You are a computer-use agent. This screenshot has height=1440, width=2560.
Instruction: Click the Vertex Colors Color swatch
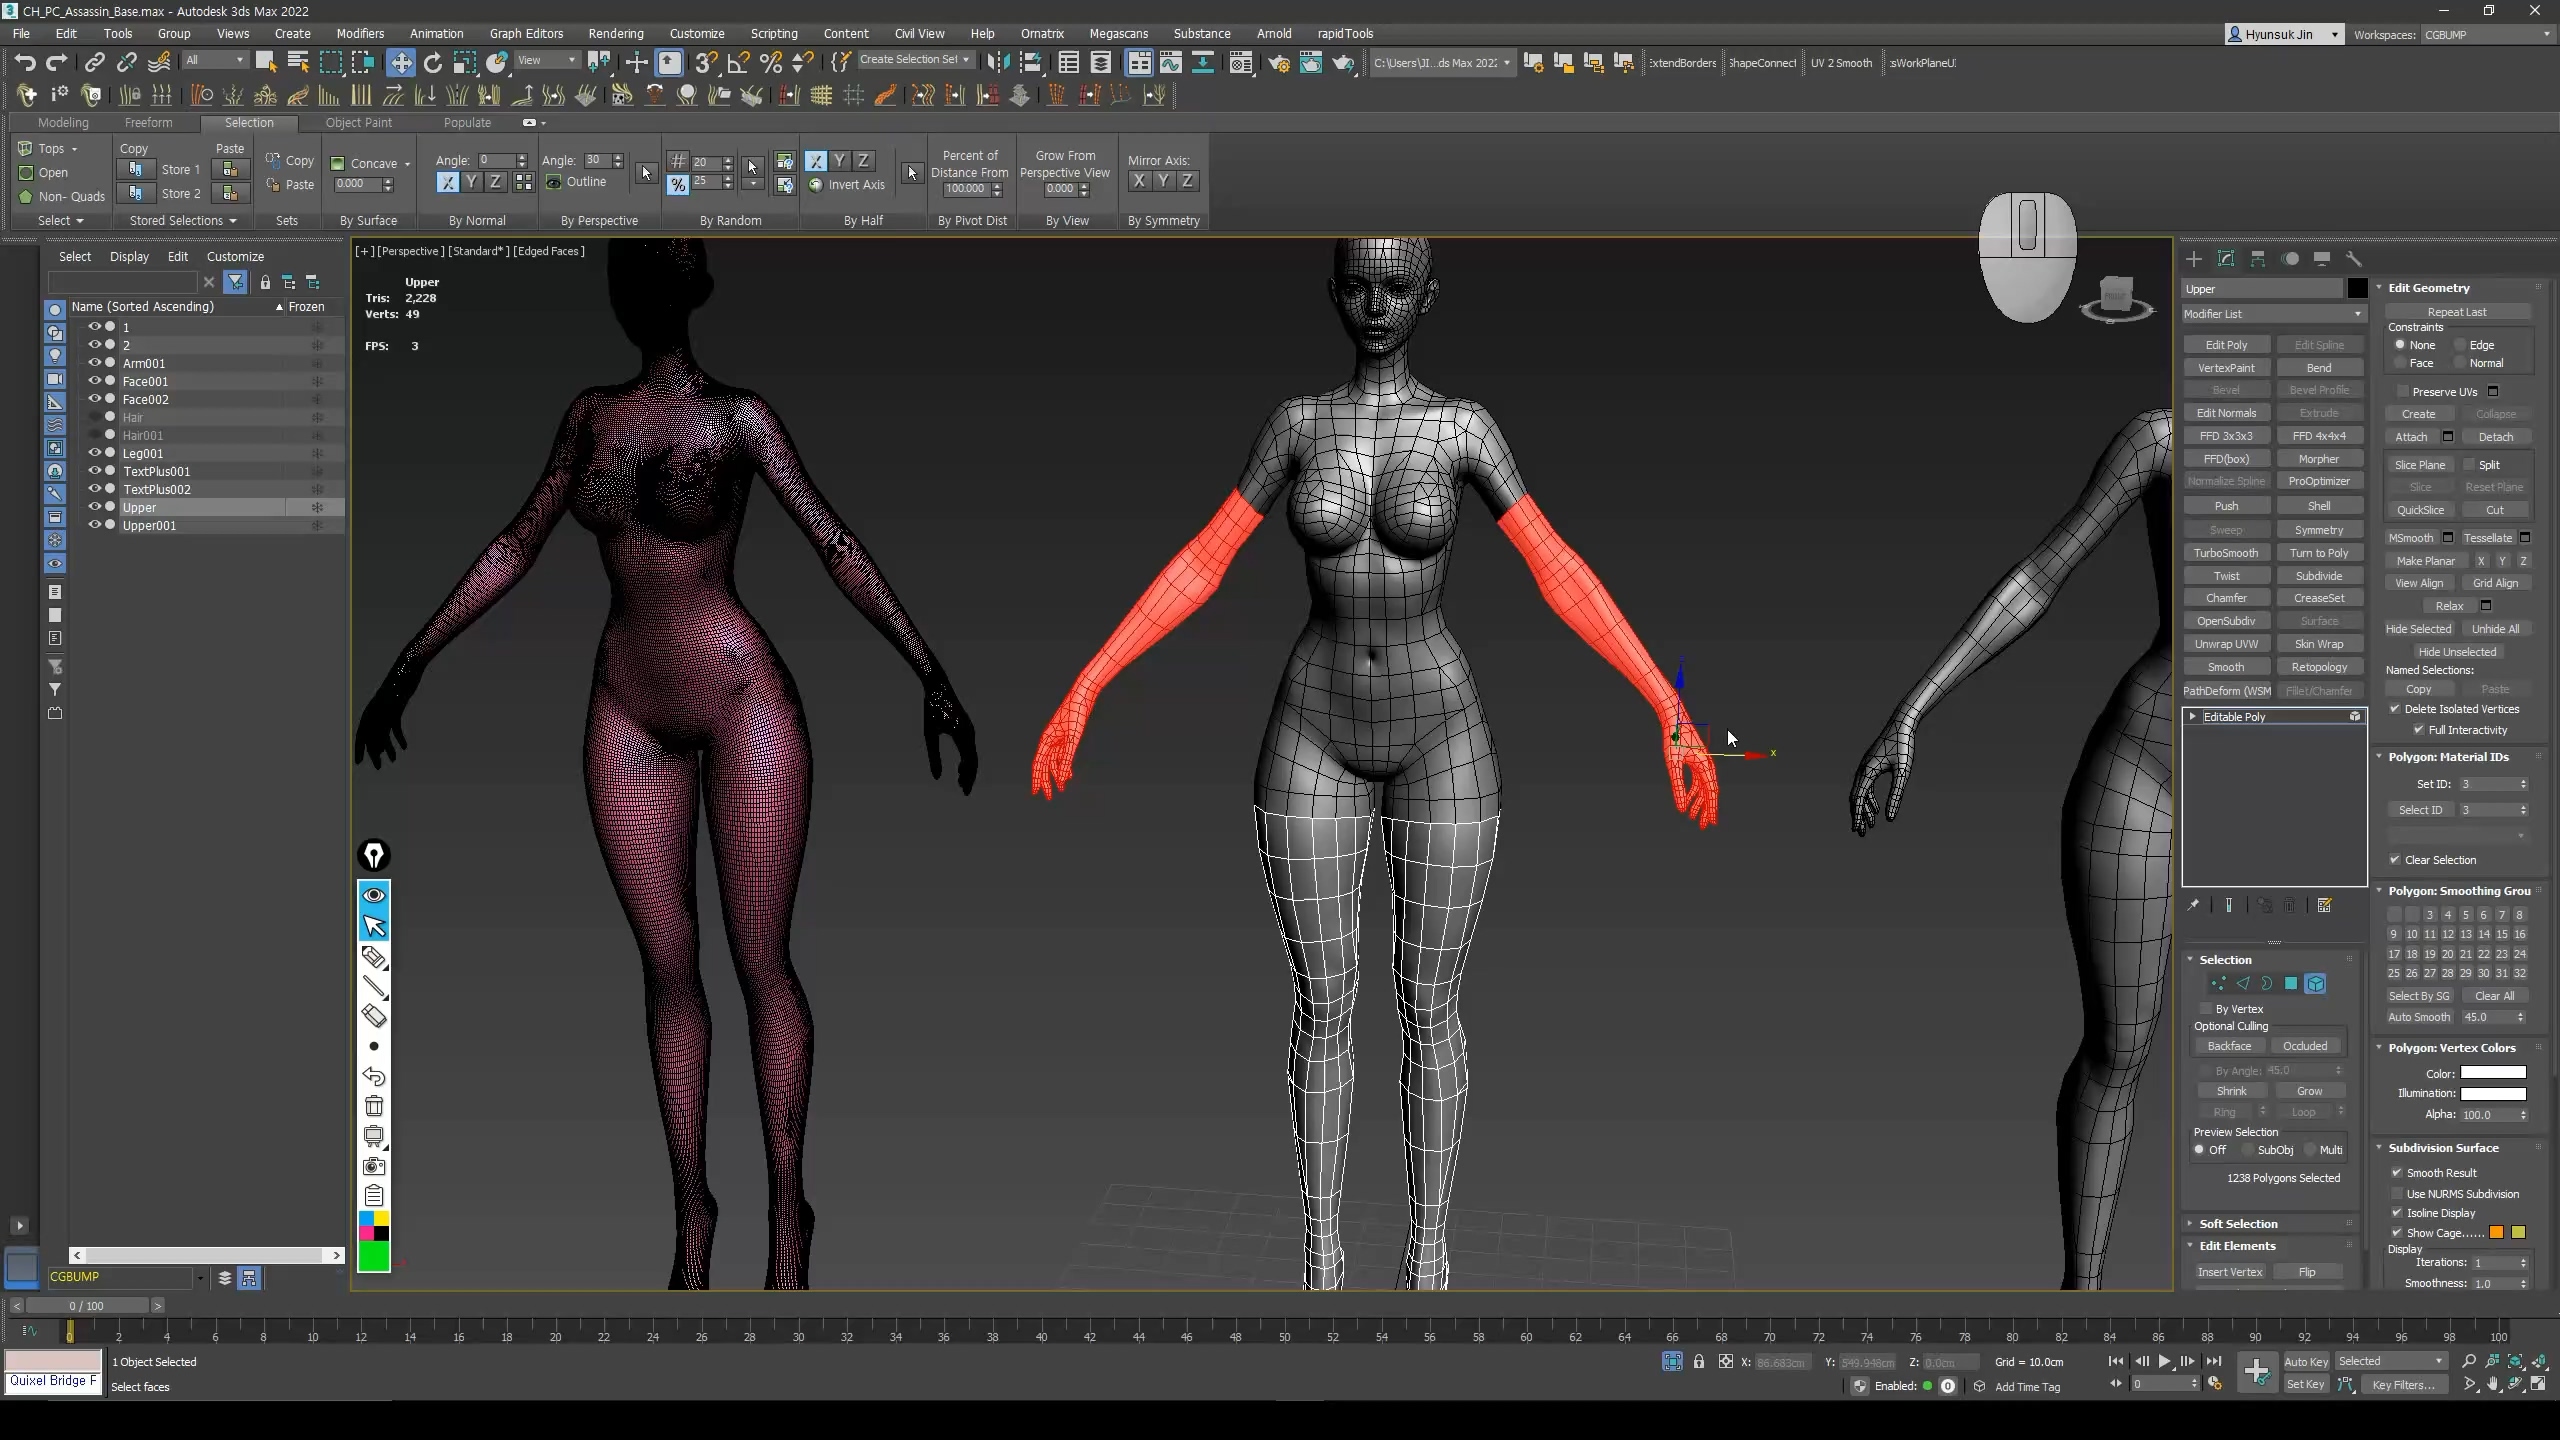[2492, 1073]
